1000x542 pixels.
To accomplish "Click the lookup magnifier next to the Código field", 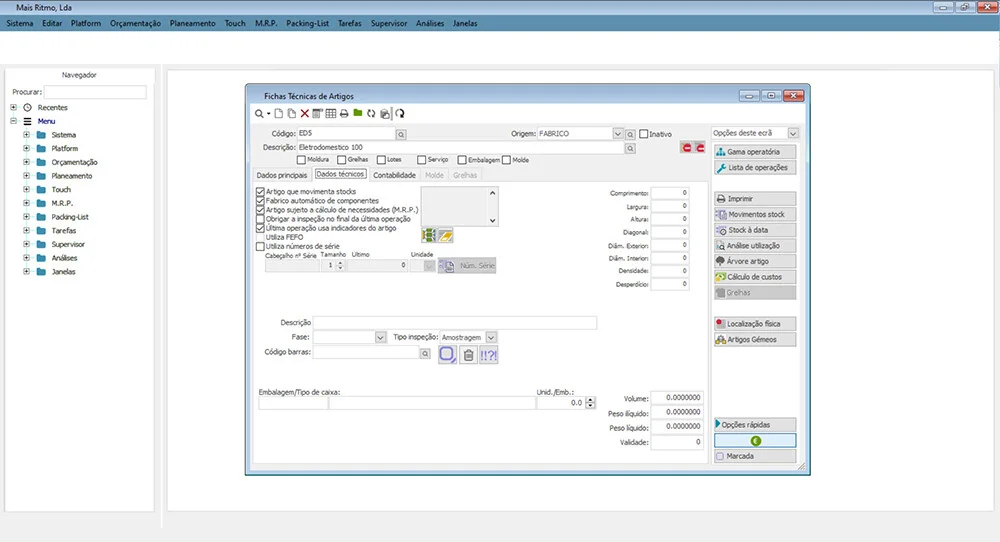I will pyautogui.click(x=401, y=135).
